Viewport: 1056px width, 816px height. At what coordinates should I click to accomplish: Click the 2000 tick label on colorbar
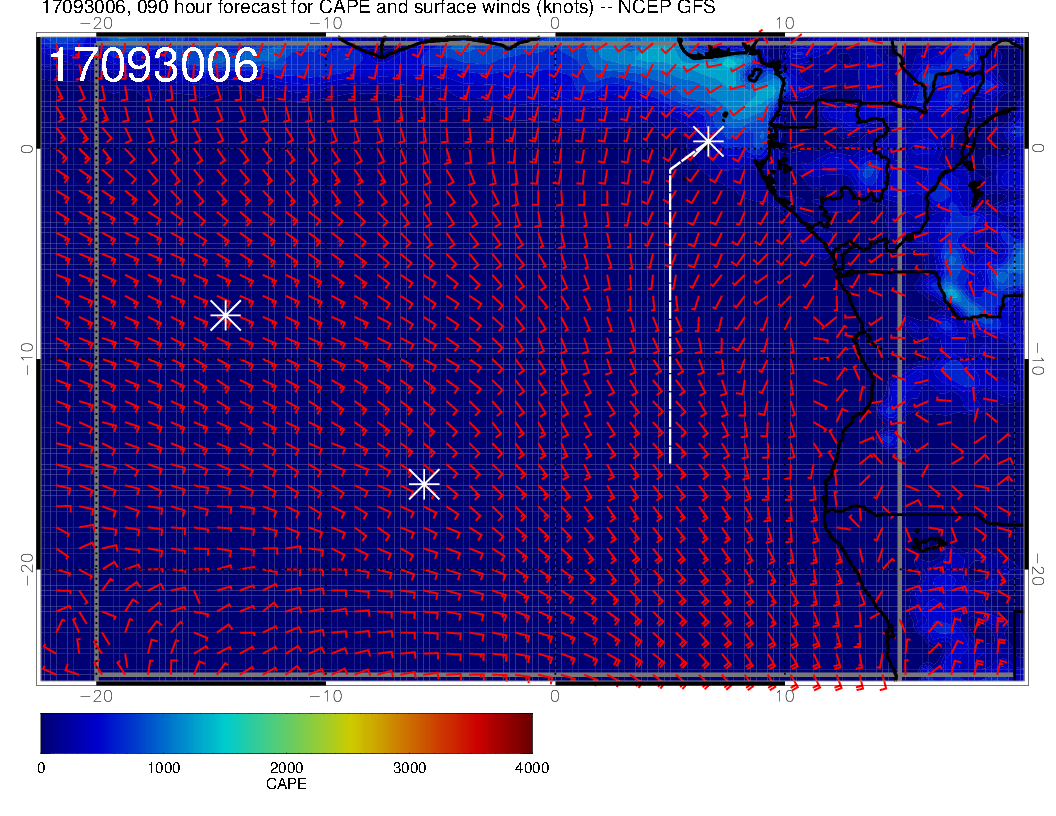pos(286,767)
